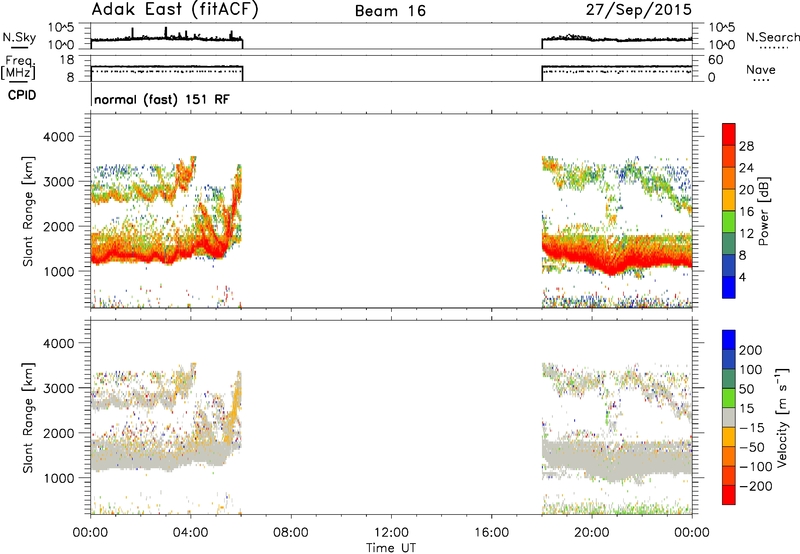
Task: Click the red bottom of velocity colorbar
Action: tap(729, 495)
